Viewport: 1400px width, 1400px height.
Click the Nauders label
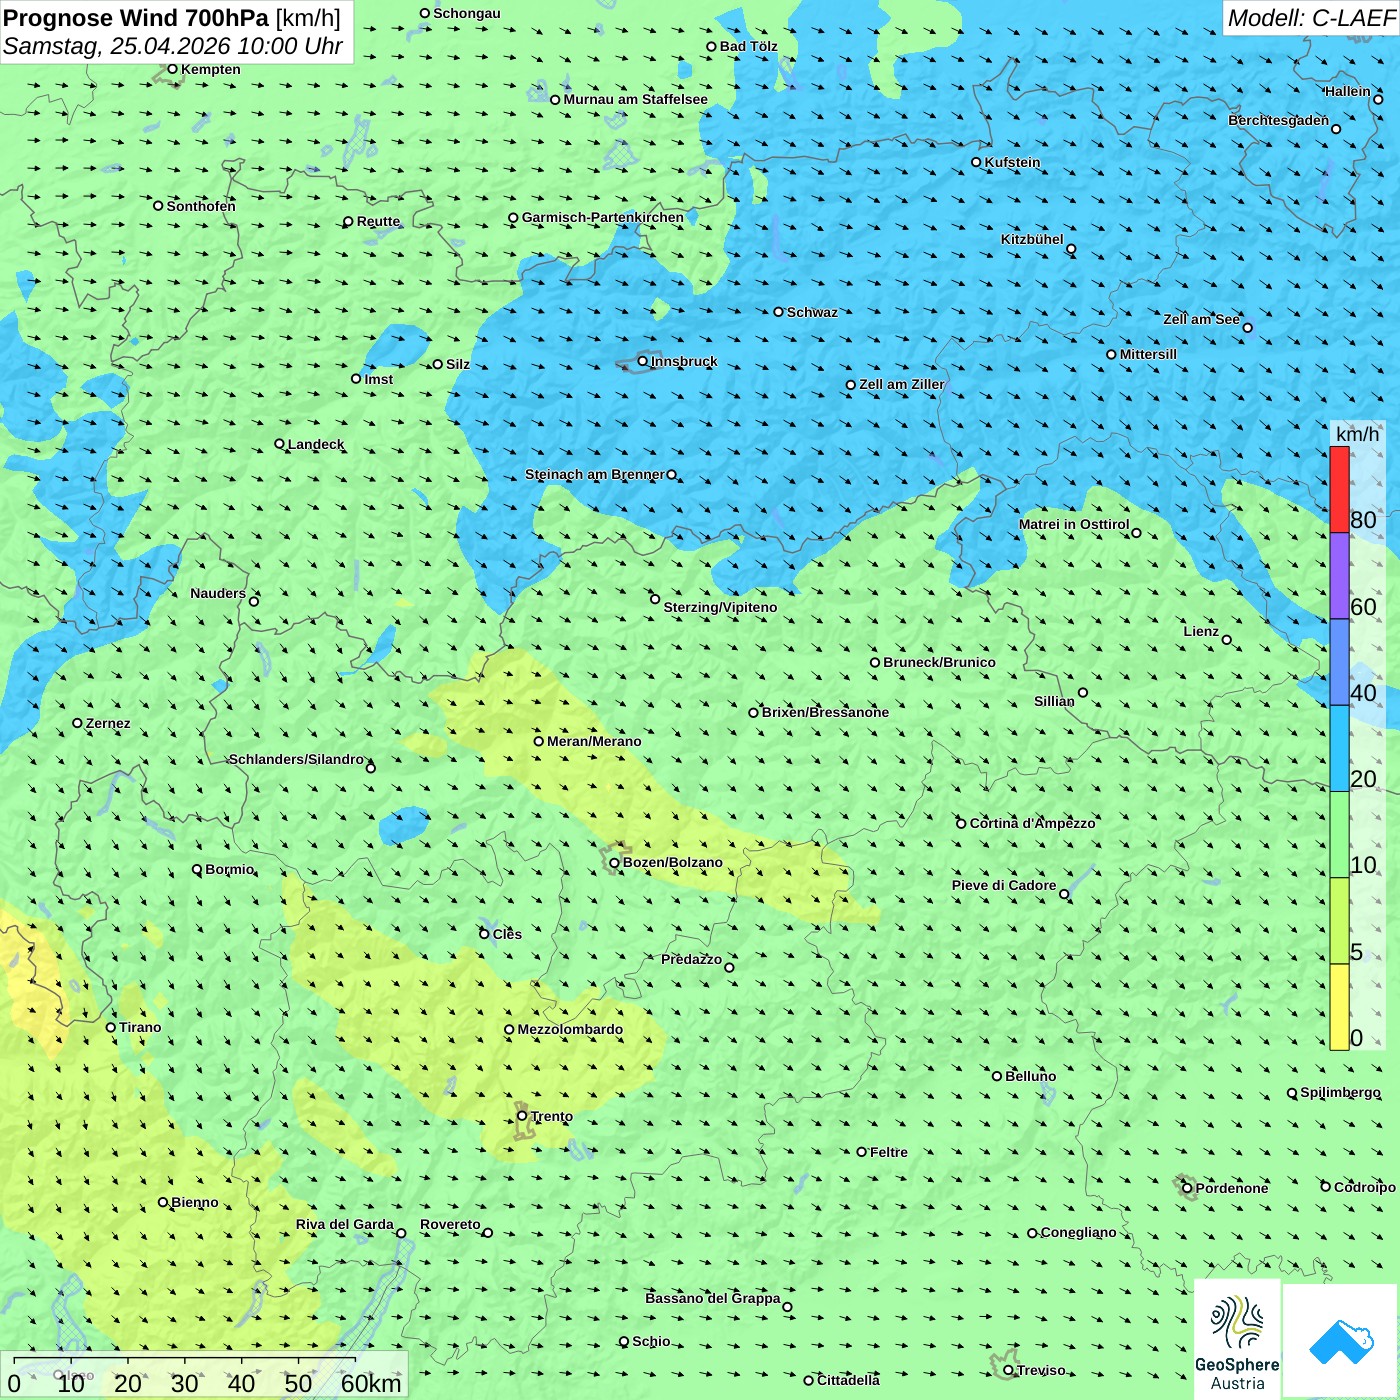(x=218, y=593)
